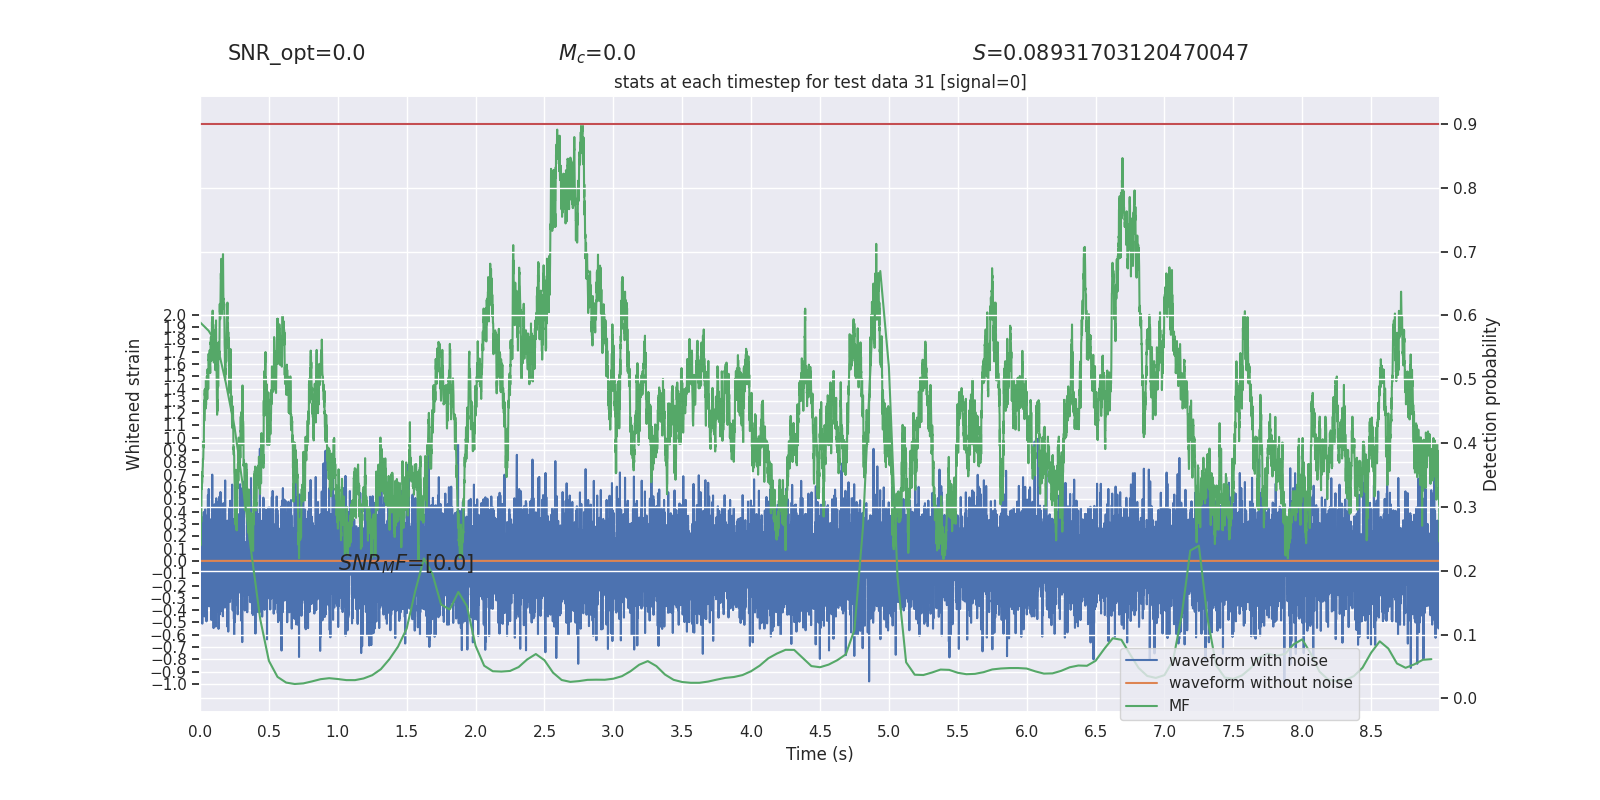Image resolution: width=1600 pixels, height=800 pixels.
Task: Click the green curve peak near 6.7 s
Action: coord(1122,160)
